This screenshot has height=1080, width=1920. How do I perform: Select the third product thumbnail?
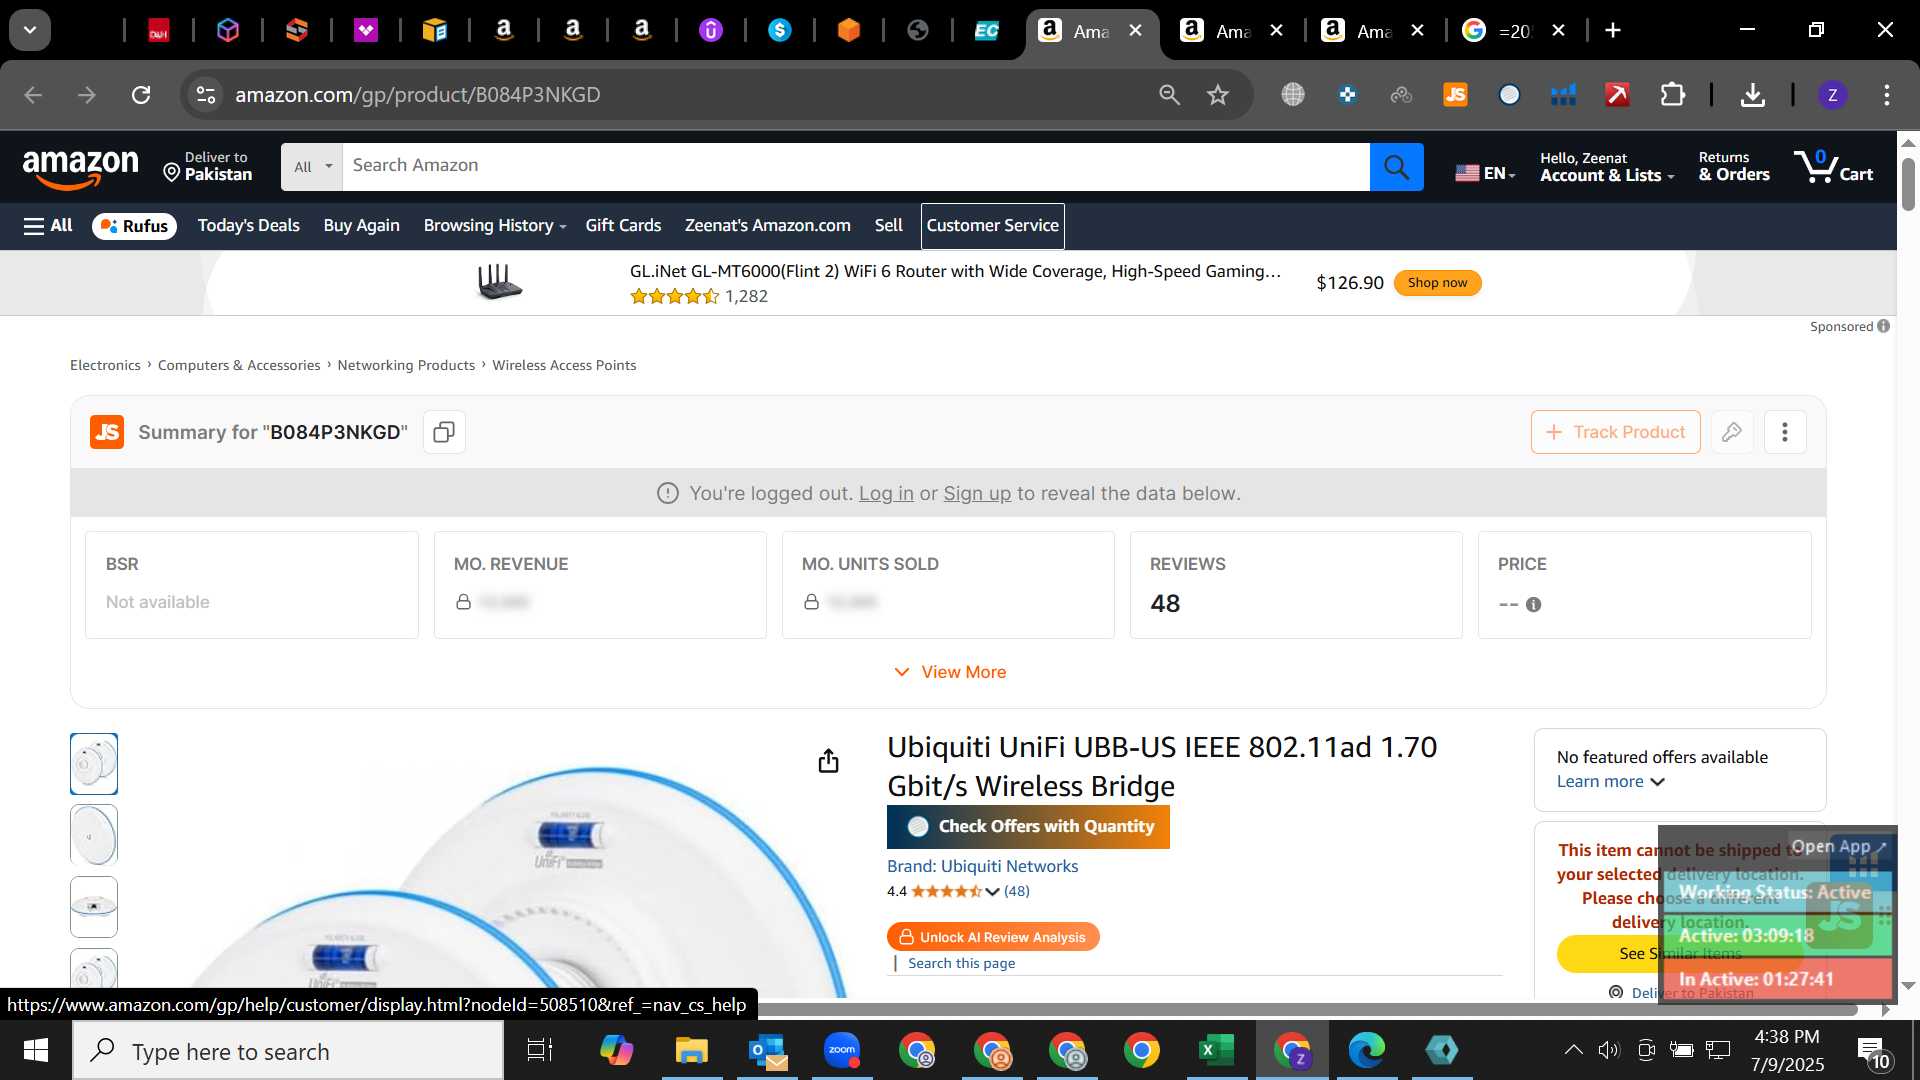(94, 907)
